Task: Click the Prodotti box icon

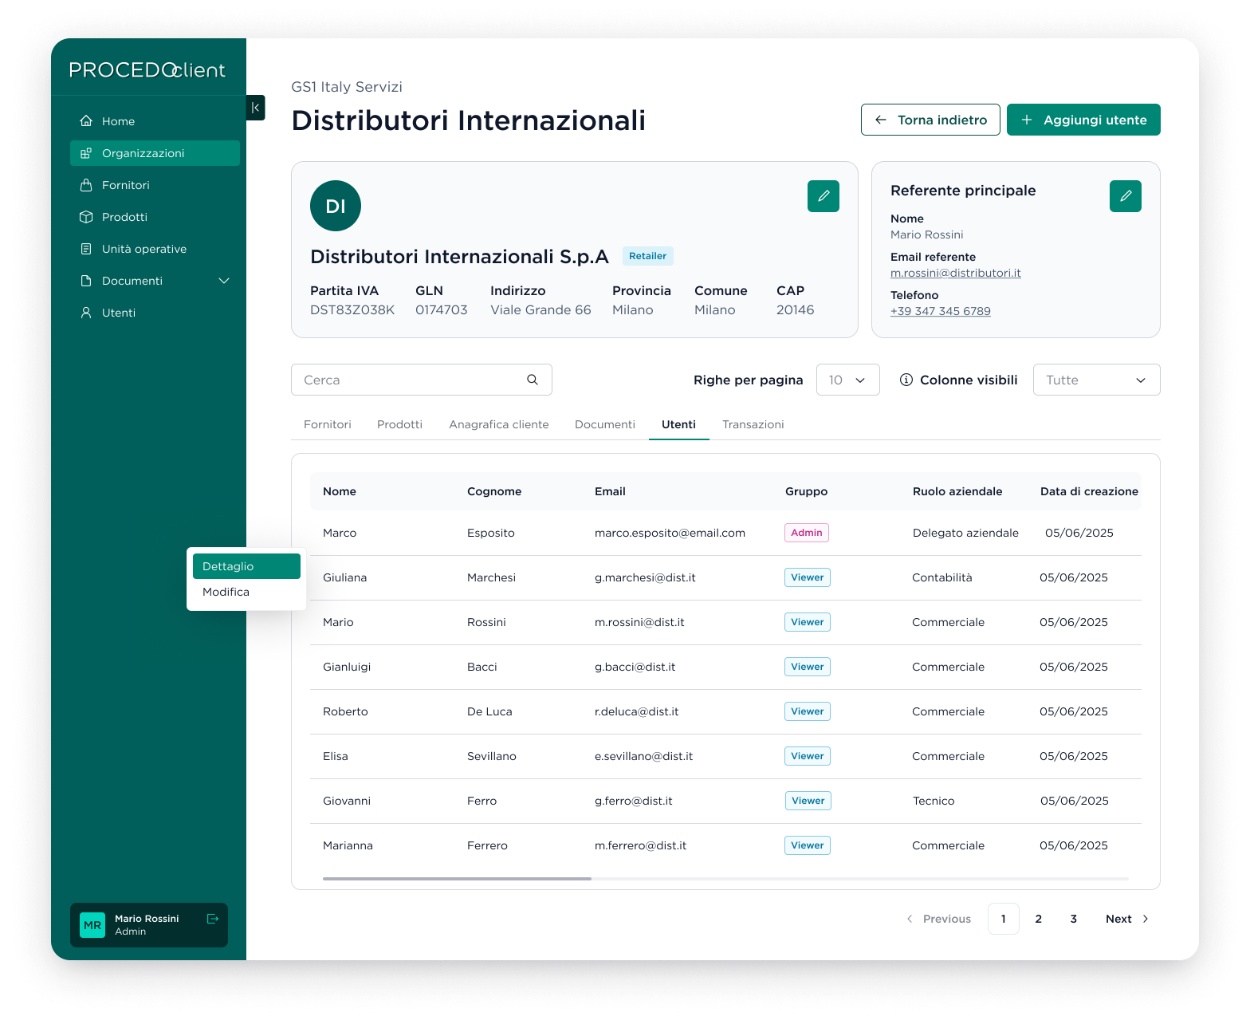Action: (x=86, y=217)
